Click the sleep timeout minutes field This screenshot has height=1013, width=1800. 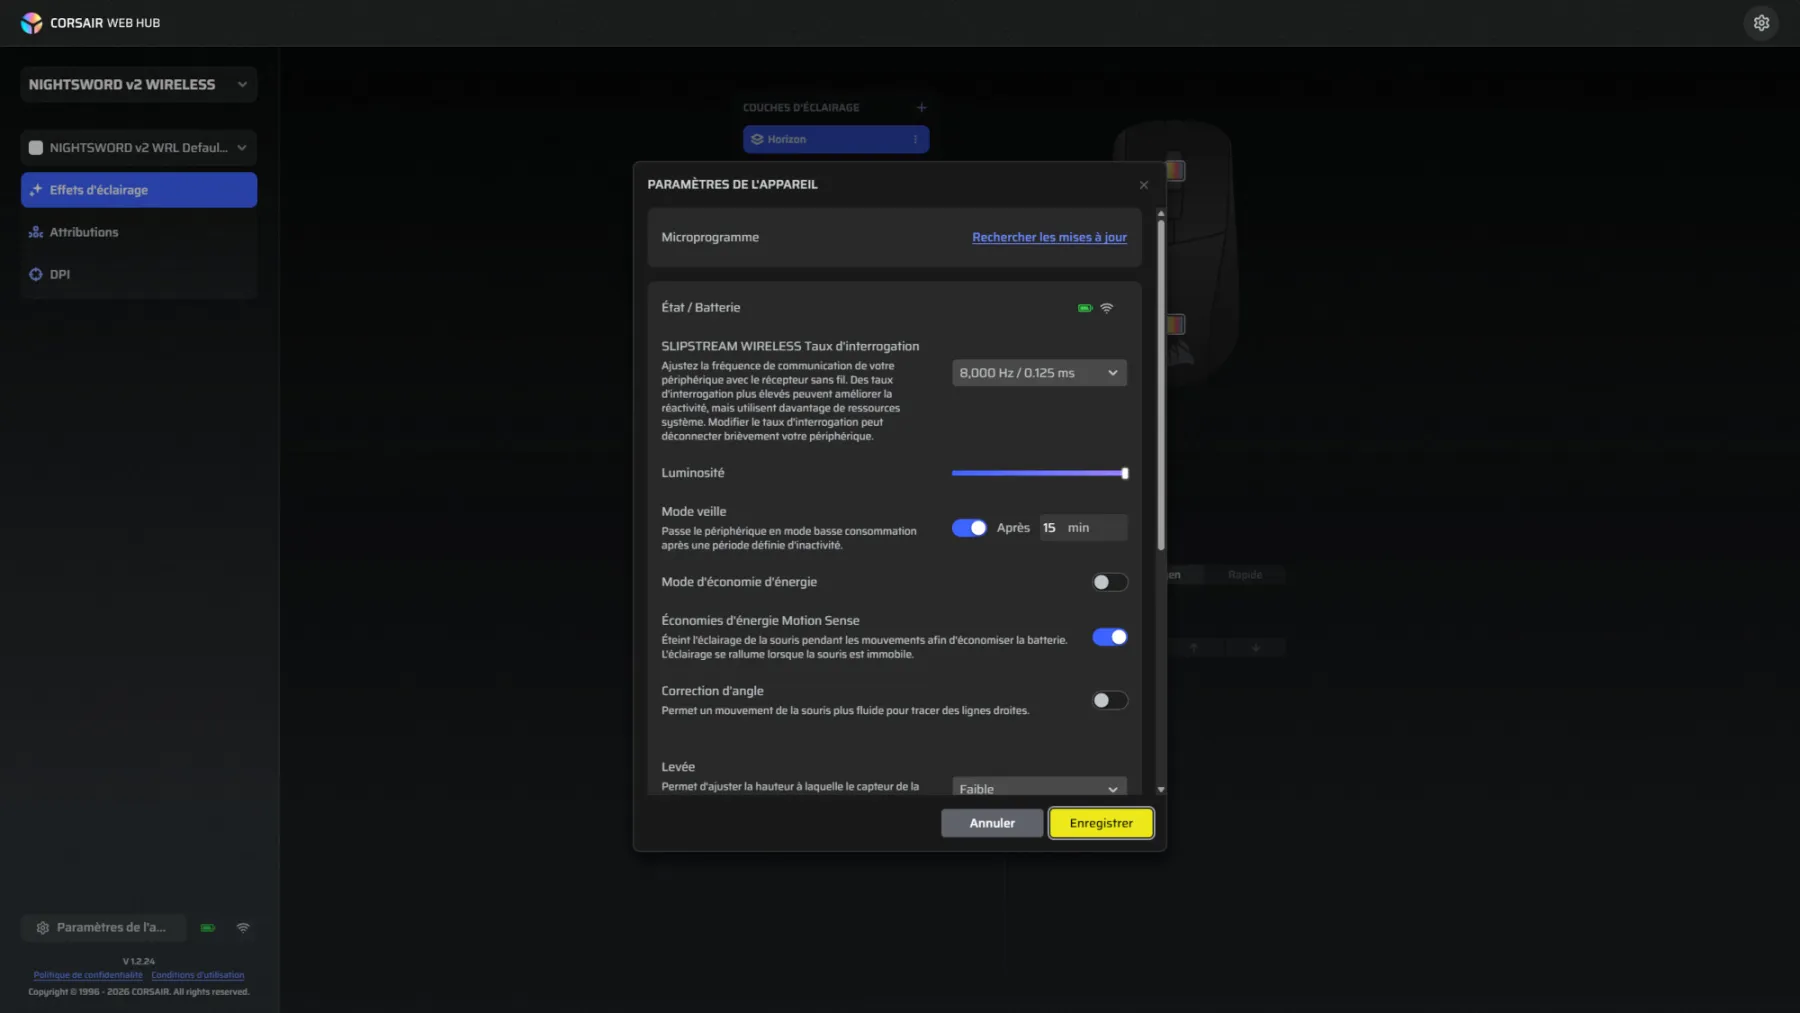pos(1083,528)
